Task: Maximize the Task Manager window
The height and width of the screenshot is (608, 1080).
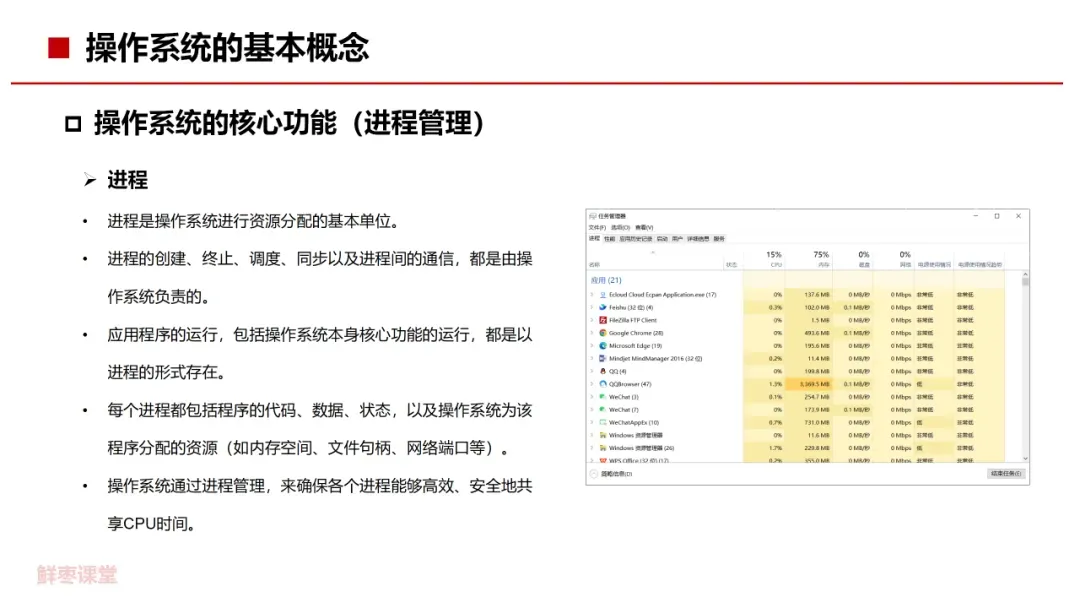Action: pos(997,216)
